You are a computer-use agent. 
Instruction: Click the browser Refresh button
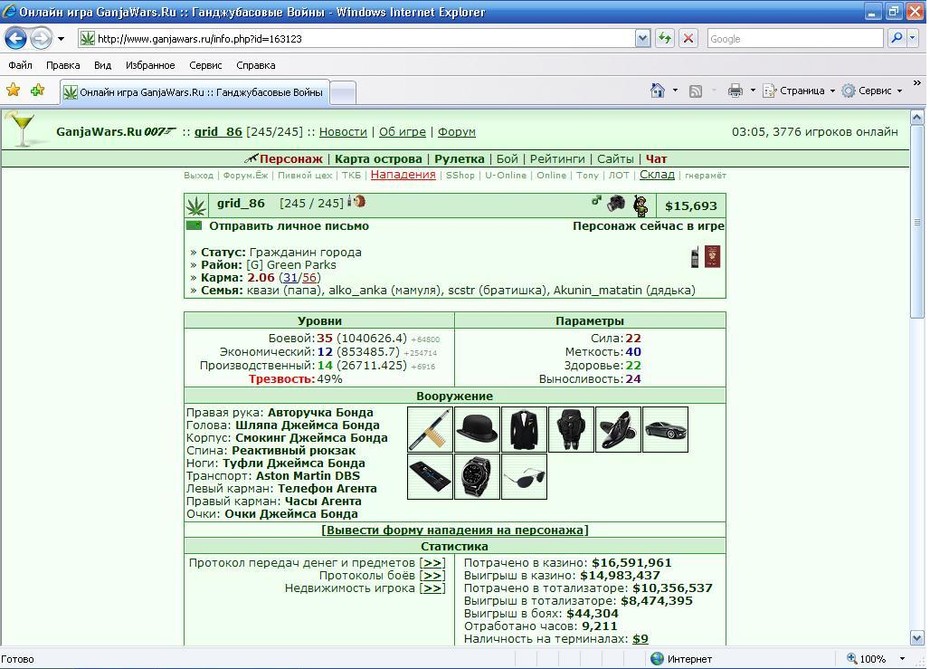[665, 39]
